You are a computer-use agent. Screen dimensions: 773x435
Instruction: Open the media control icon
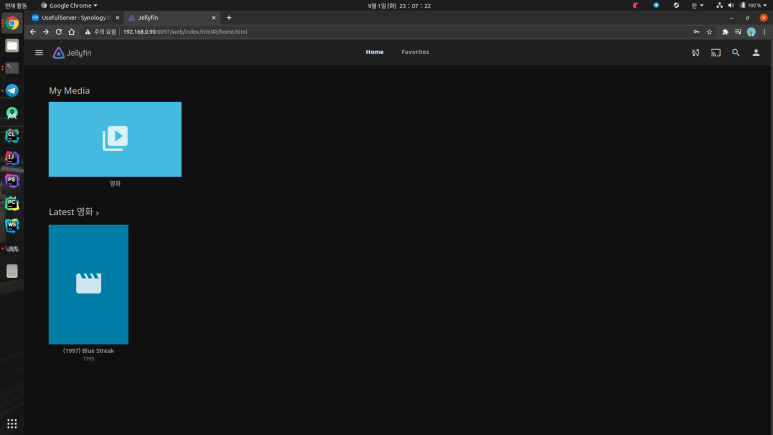coord(738,32)
